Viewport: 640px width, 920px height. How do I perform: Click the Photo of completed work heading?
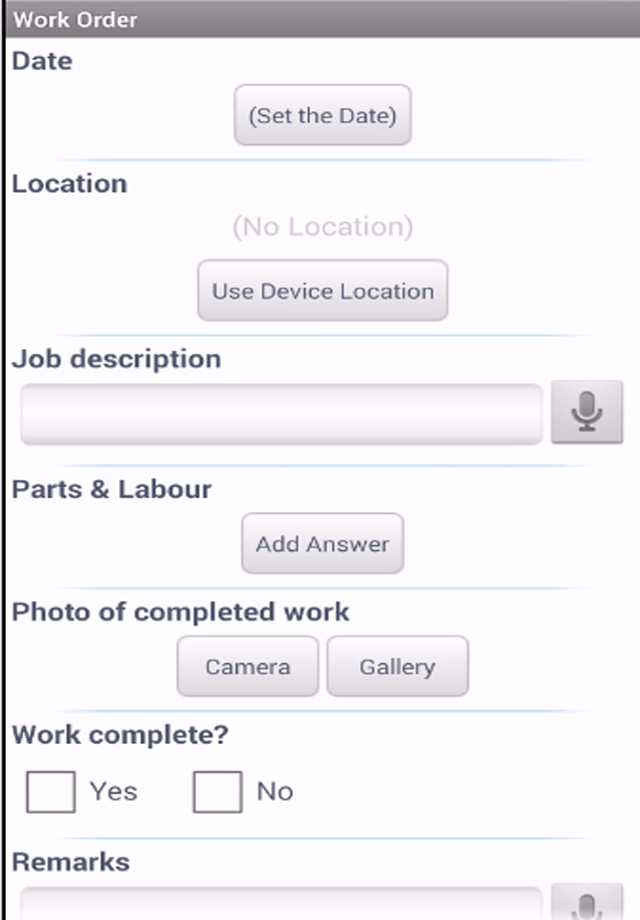pyautogui.click(x=181, y=612)
